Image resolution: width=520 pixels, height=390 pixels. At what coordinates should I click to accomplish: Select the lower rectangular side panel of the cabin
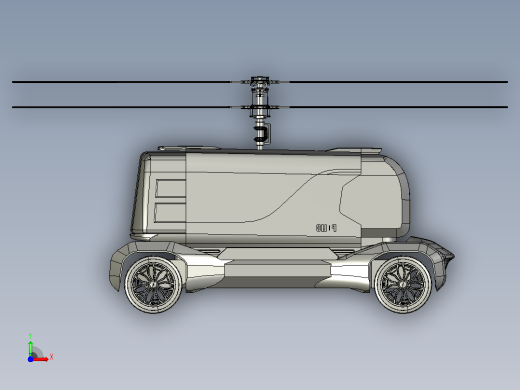pyautogui.click(x=170, y=212)
